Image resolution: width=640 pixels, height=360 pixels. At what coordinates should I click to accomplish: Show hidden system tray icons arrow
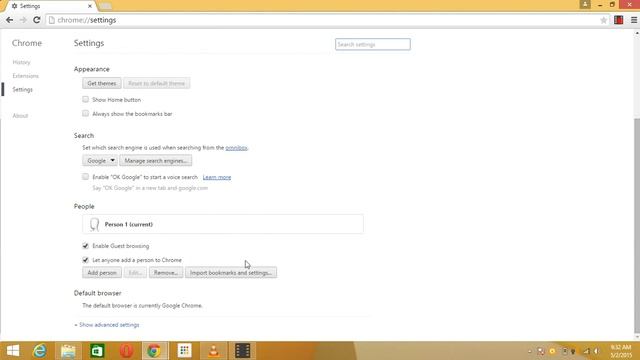[x=530, y=351]
